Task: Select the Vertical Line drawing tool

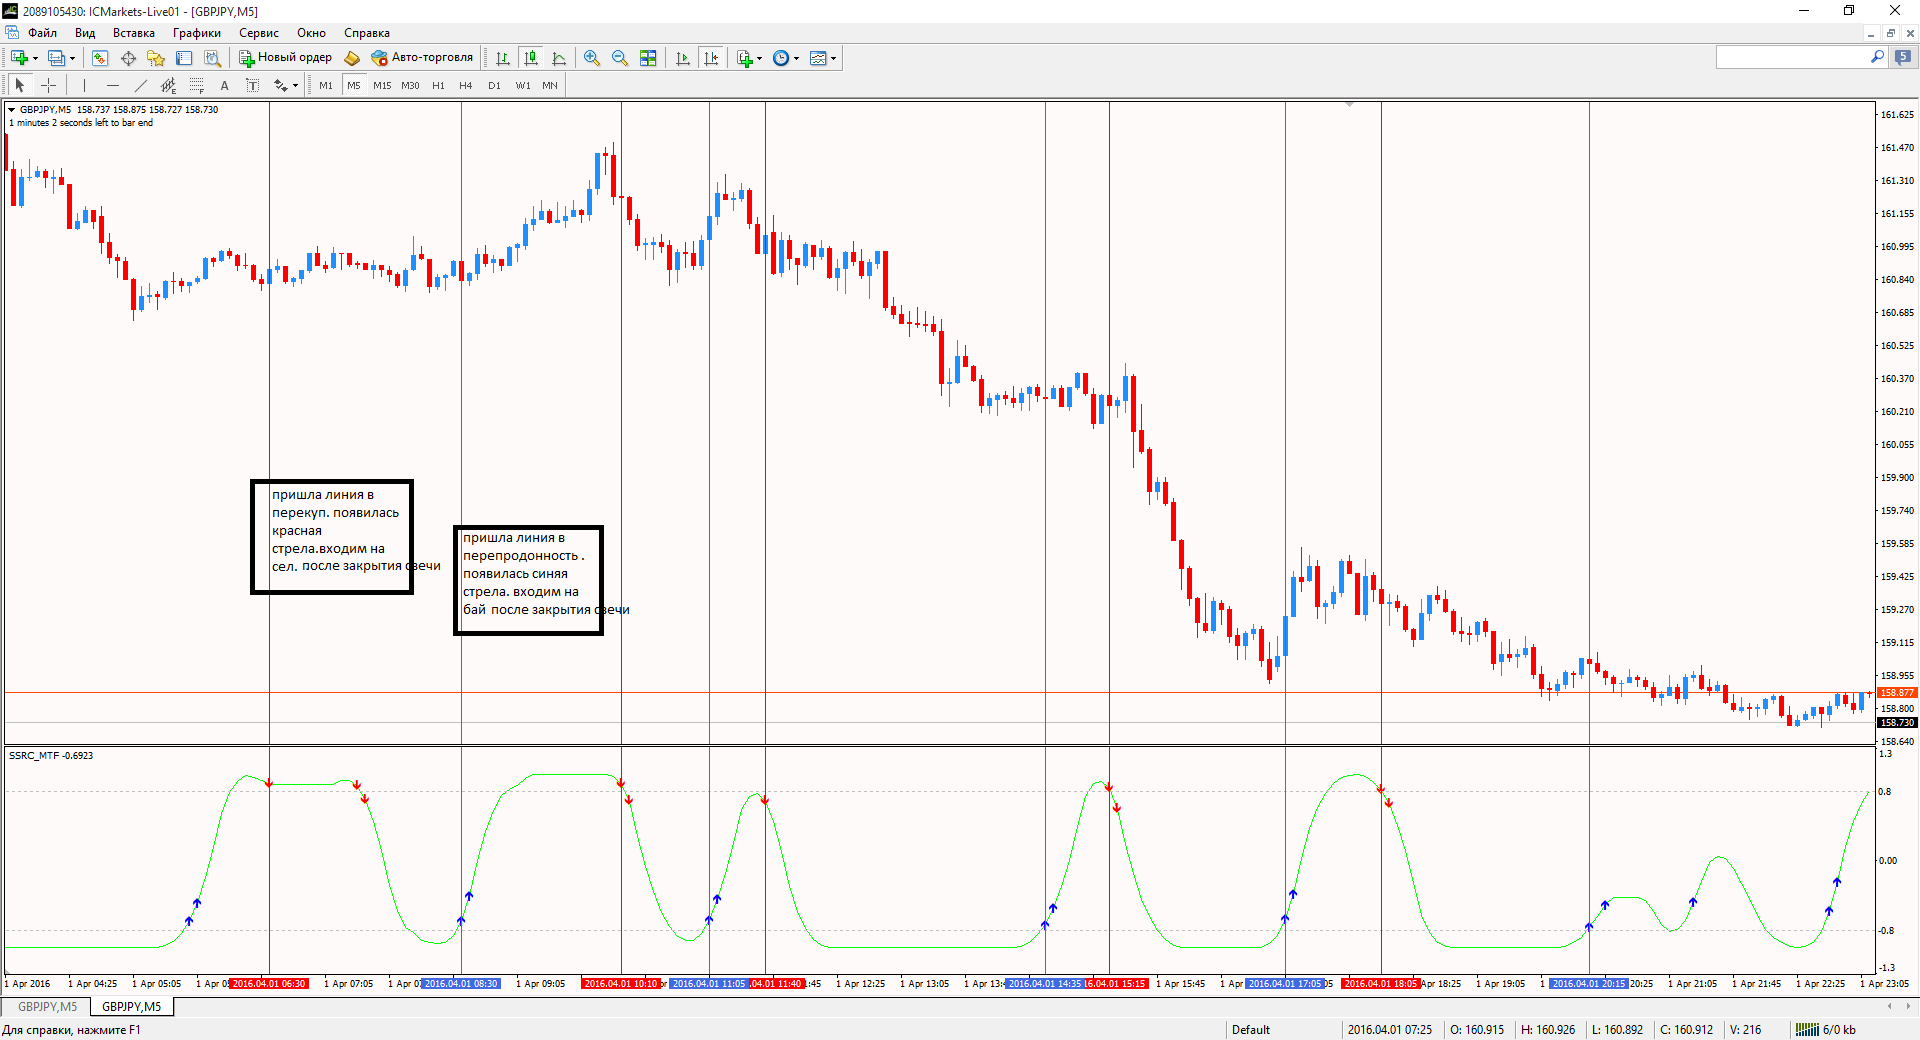Action: [85, 85]
